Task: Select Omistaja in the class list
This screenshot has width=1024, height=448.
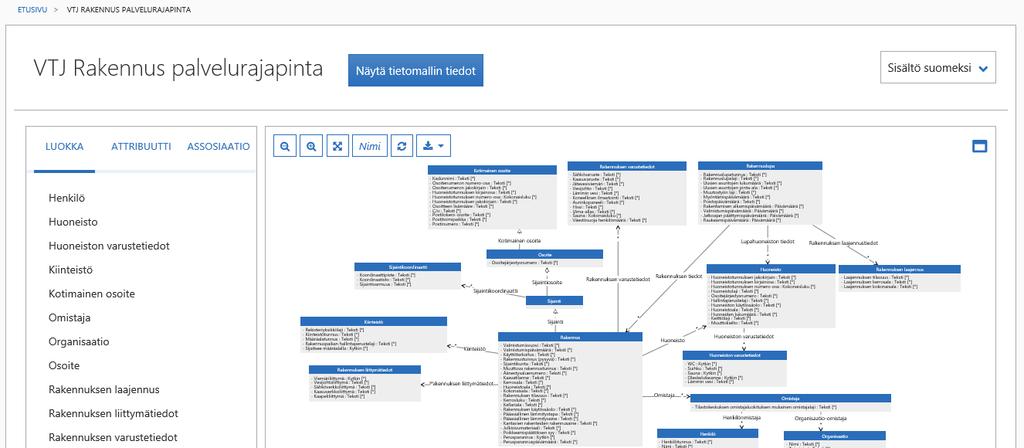Action: point(69,318)
